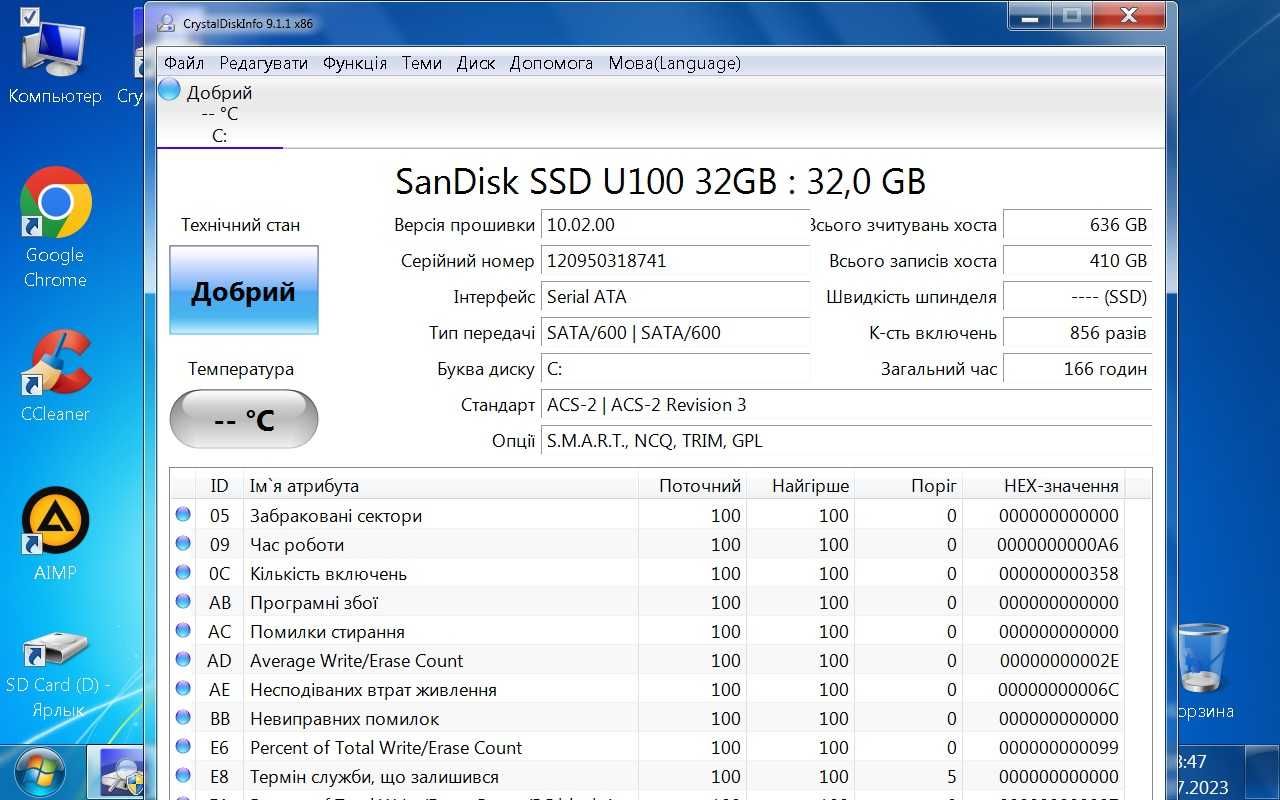
Task: Click hex value 000000000358
Action: (1059, 574)
